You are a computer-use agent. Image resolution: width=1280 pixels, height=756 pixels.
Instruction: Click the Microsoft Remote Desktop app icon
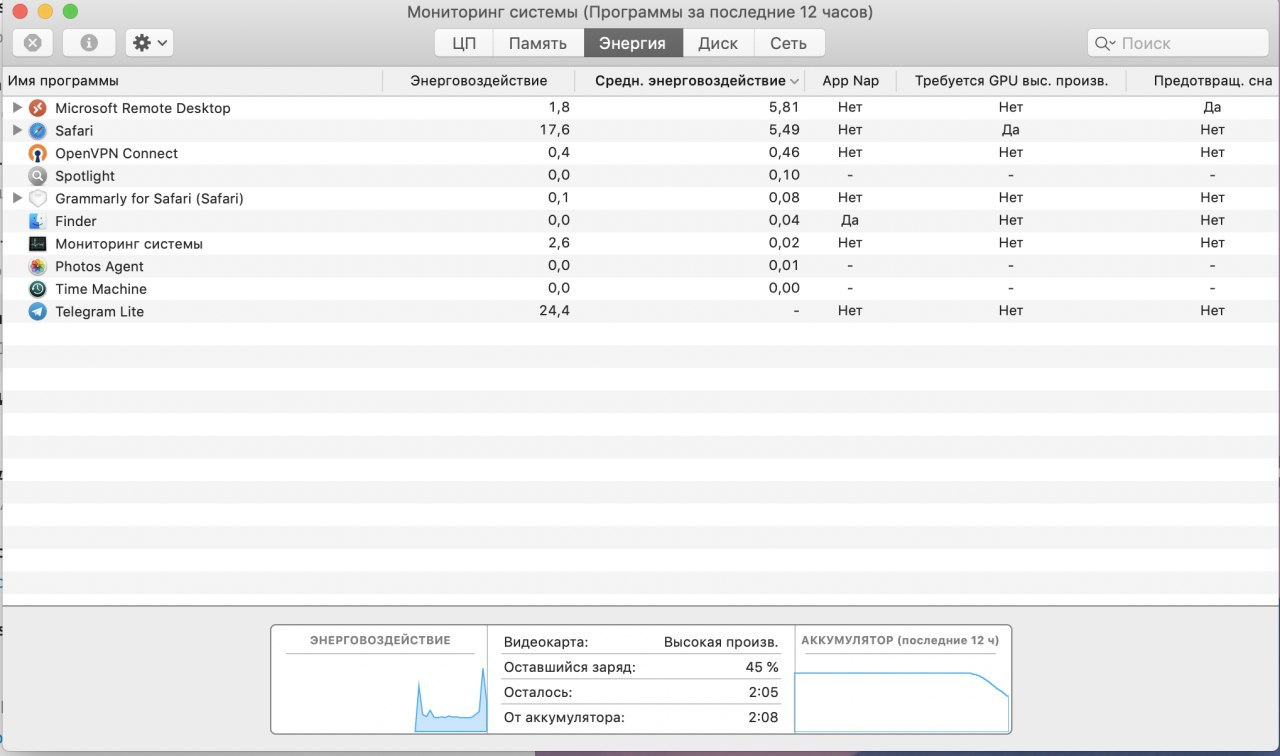37,108
